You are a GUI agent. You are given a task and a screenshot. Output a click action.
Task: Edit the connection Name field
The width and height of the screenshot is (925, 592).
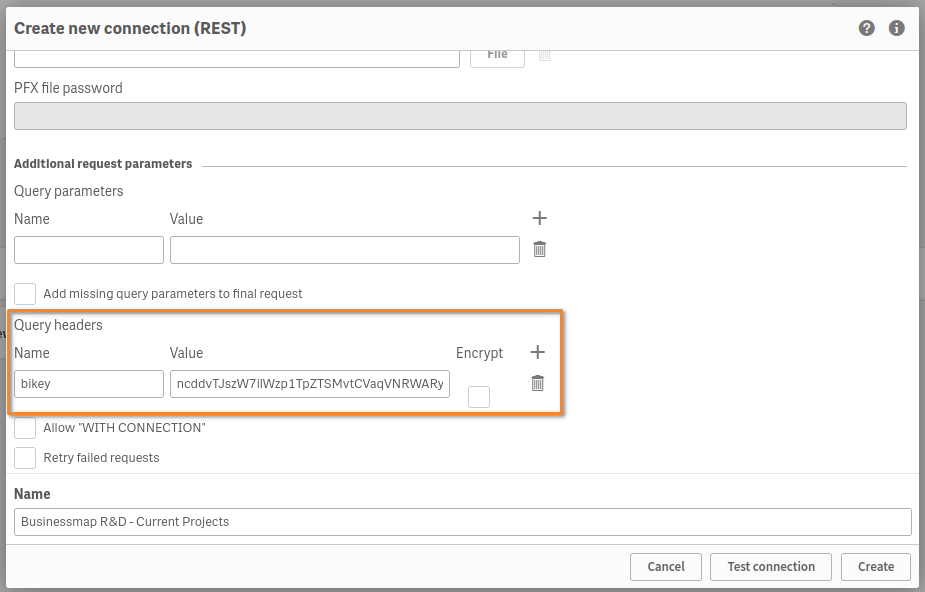pos(464,522)
